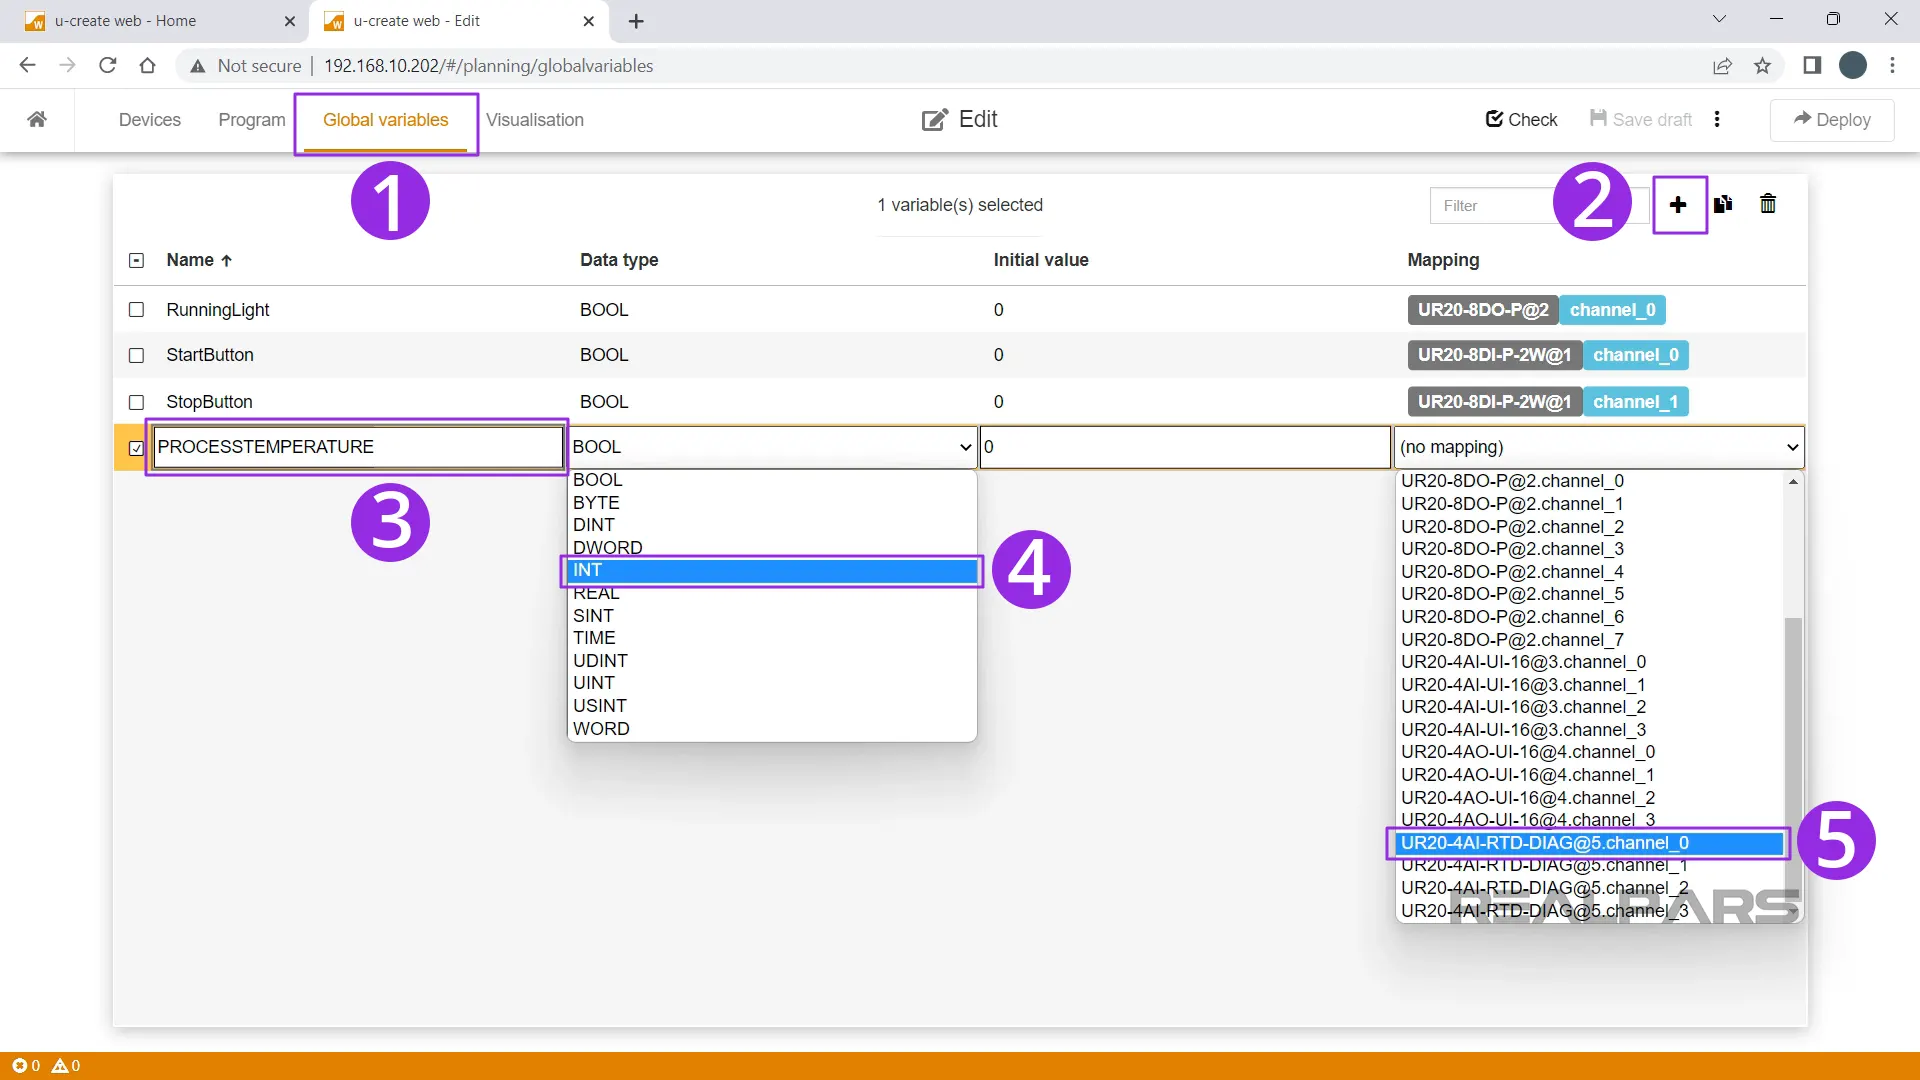Toggle checkbox for PROCESSTEMPERATURE variable
The width and height of the screenshot is (1920, 1080).
point(136,447)
